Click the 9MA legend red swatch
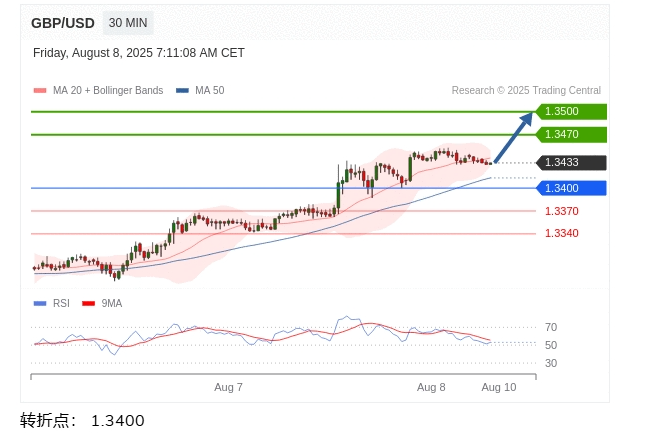Screen dimensions: 652x445 (89, 303)
